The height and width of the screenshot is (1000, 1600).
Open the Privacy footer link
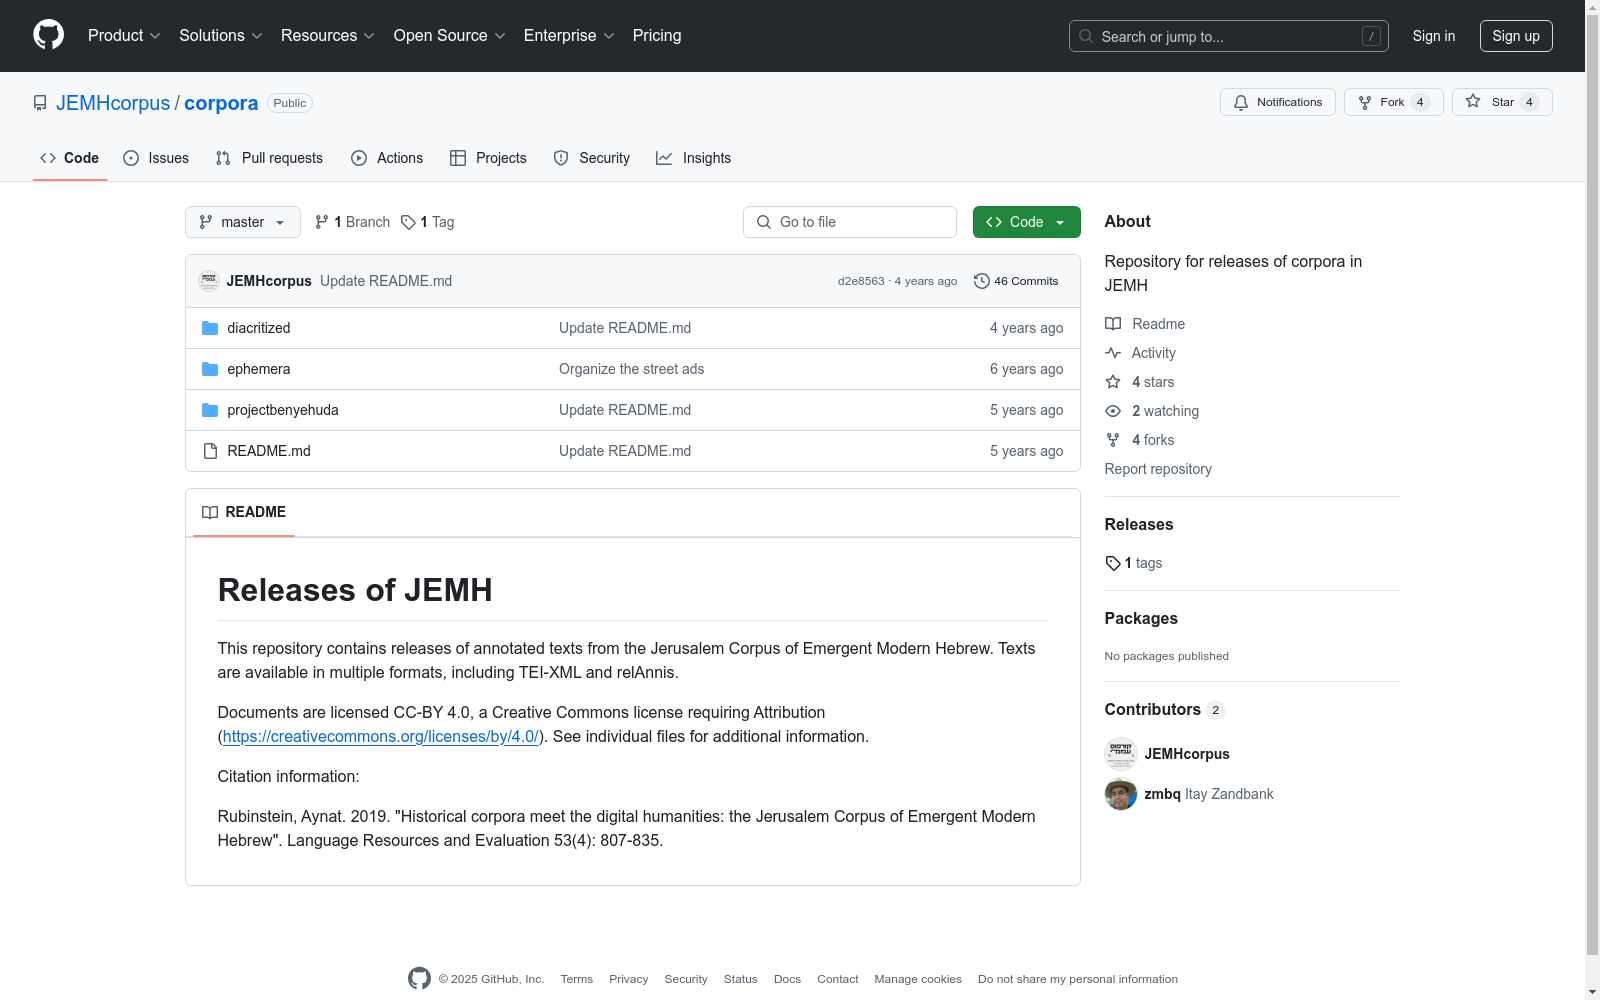(628, 979)
